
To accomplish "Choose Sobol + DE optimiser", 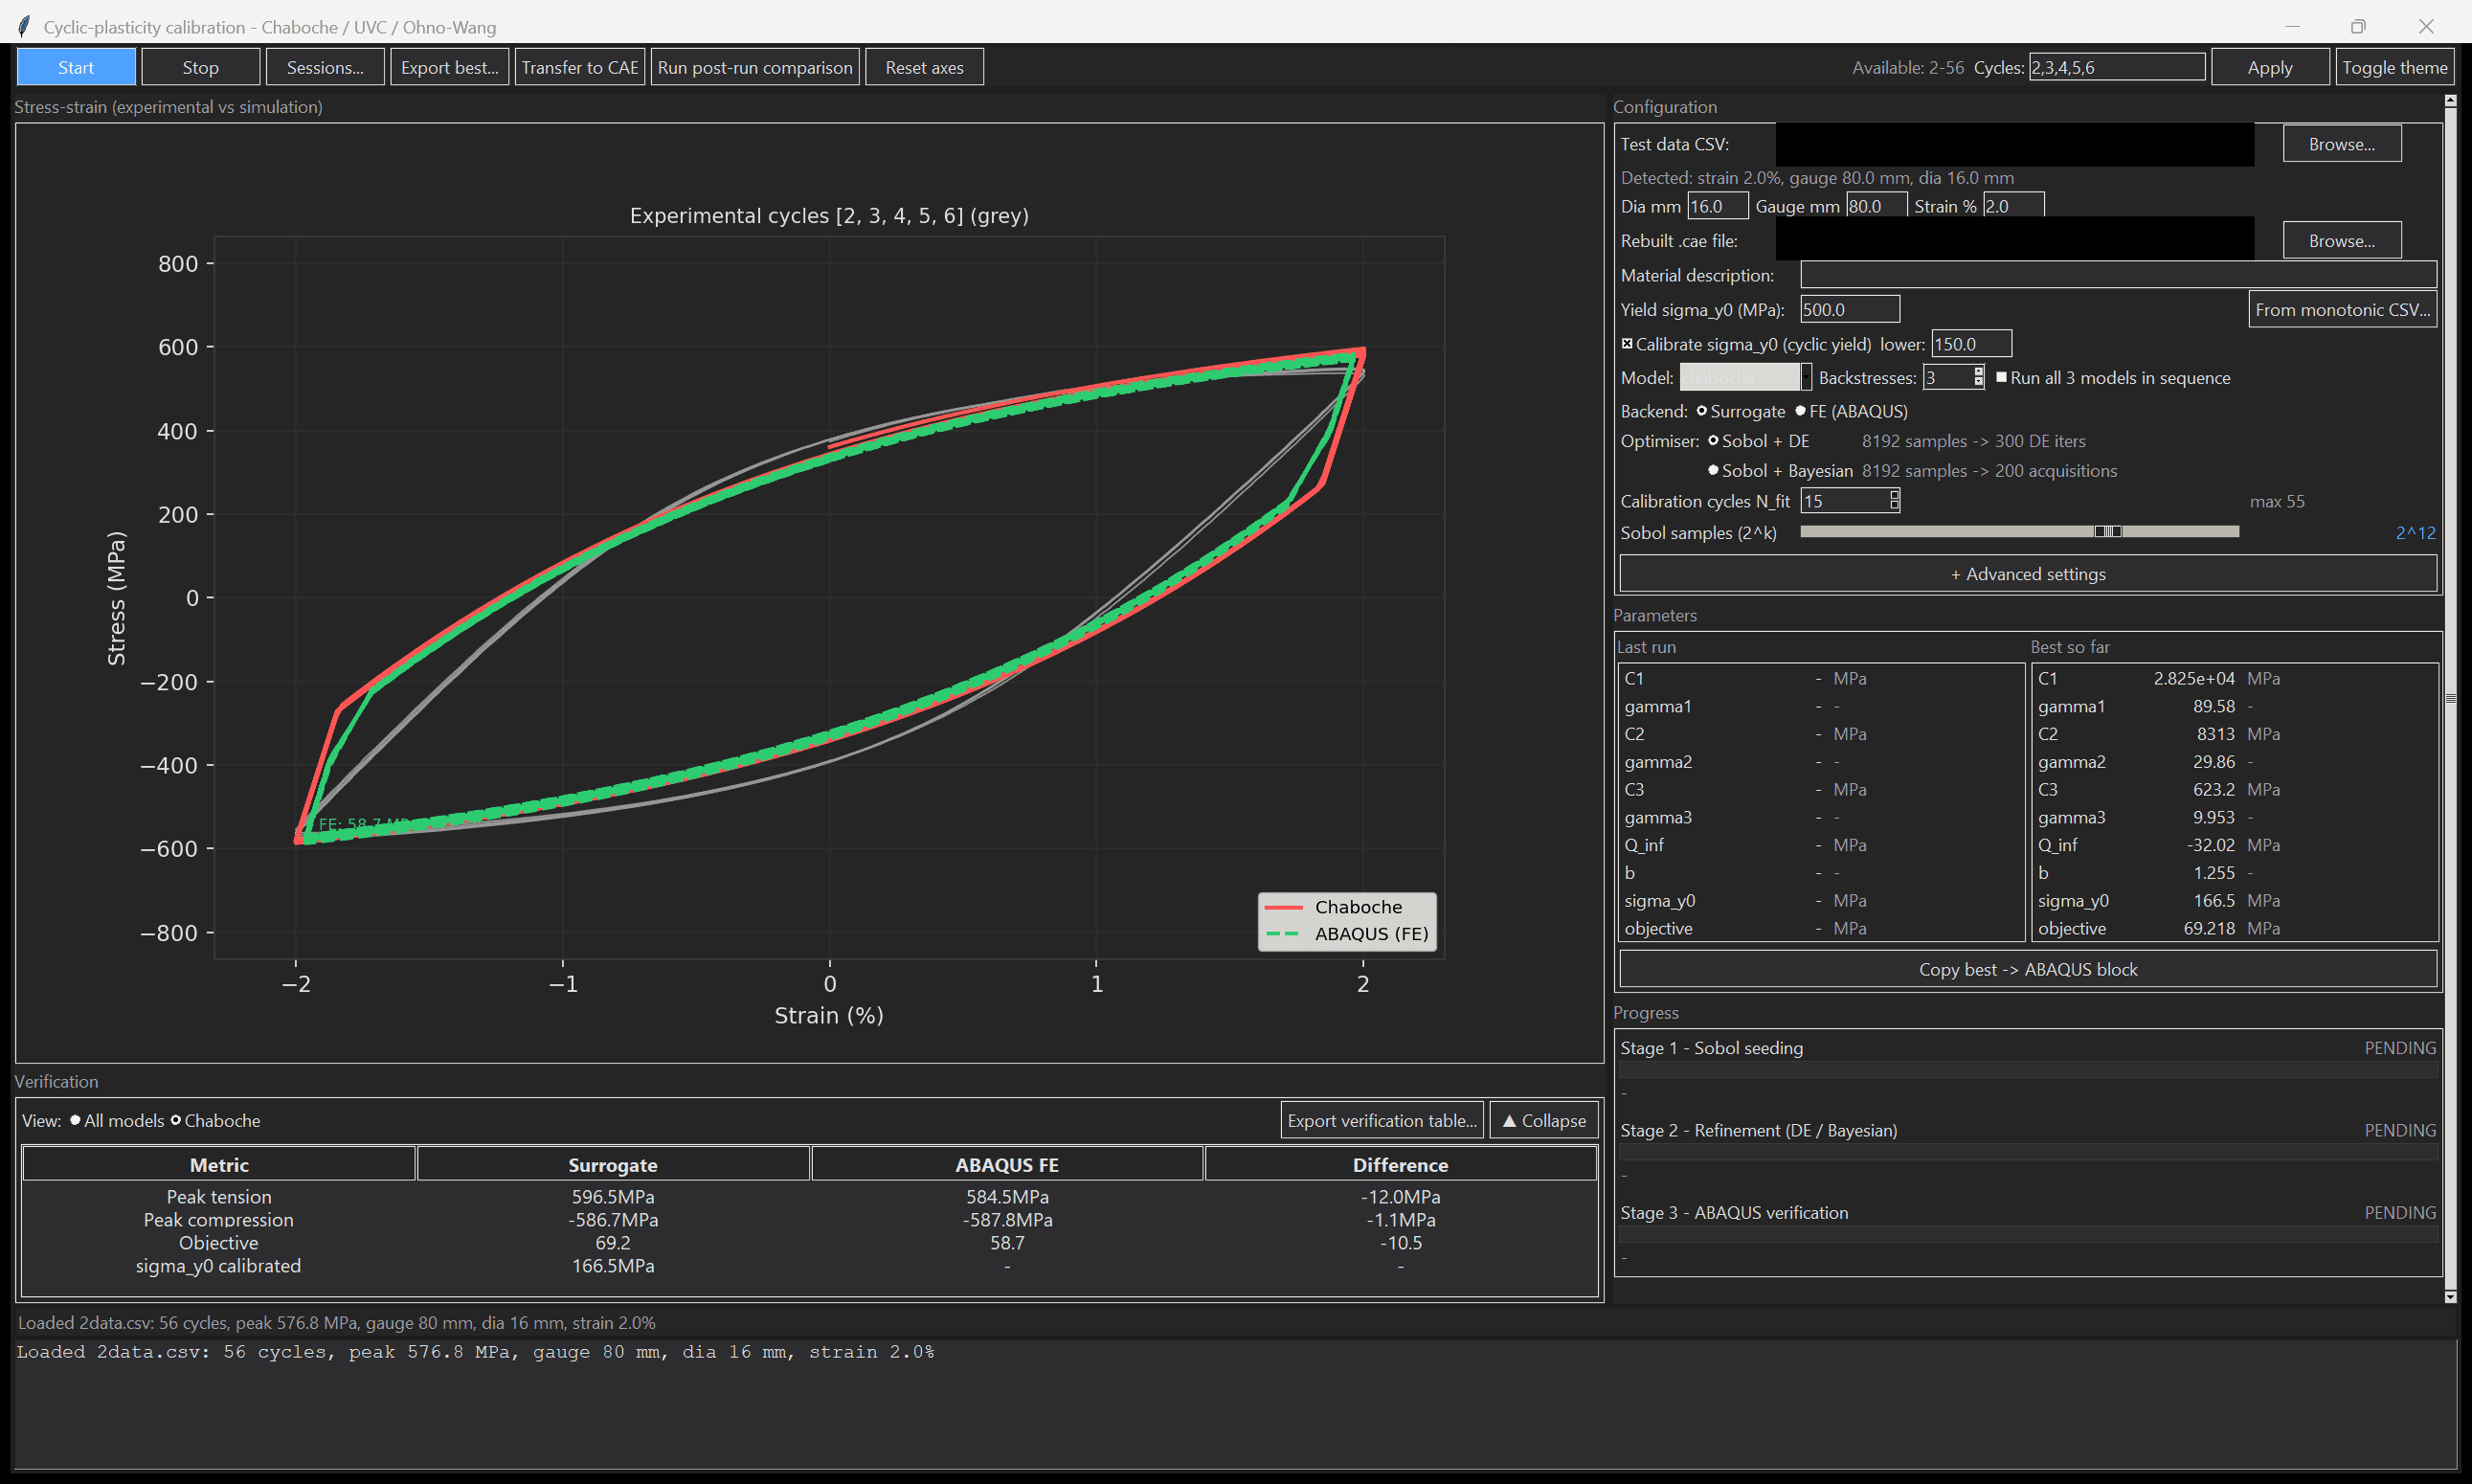I will coord(1713,441).
